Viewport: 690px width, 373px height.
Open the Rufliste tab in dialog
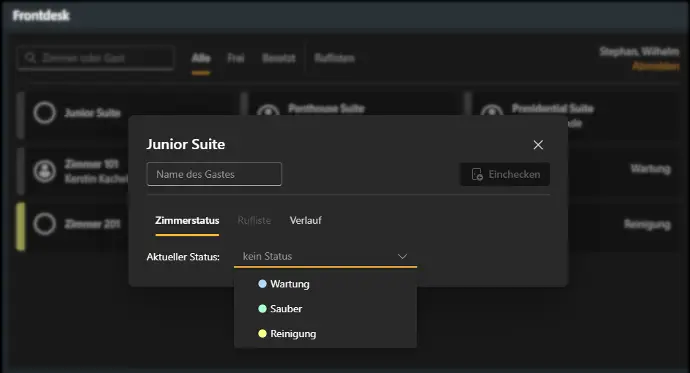(x=254, y=220)
